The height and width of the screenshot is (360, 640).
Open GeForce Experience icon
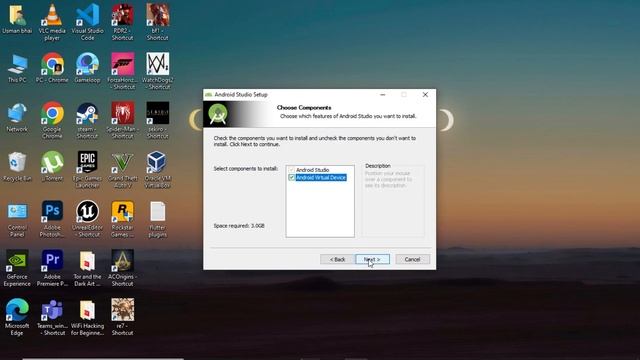pos(17,260)
